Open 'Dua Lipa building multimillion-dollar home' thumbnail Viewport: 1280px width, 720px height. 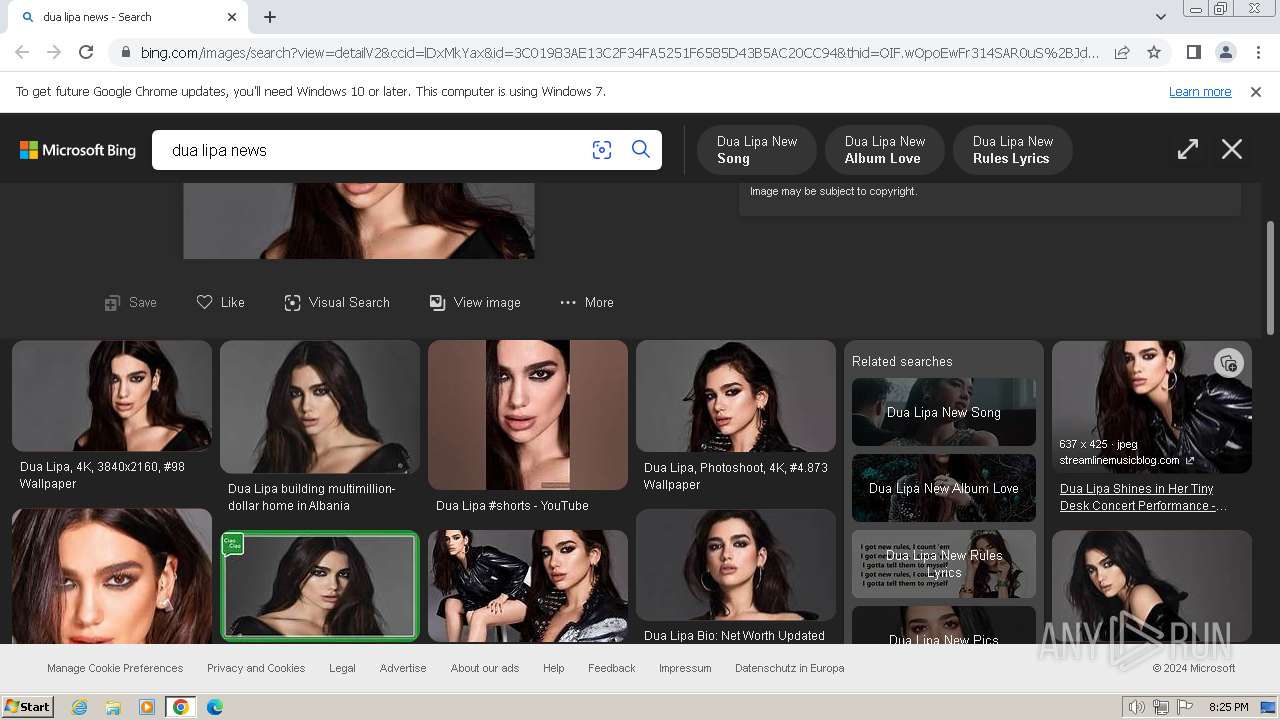click(x=320, y=407)
